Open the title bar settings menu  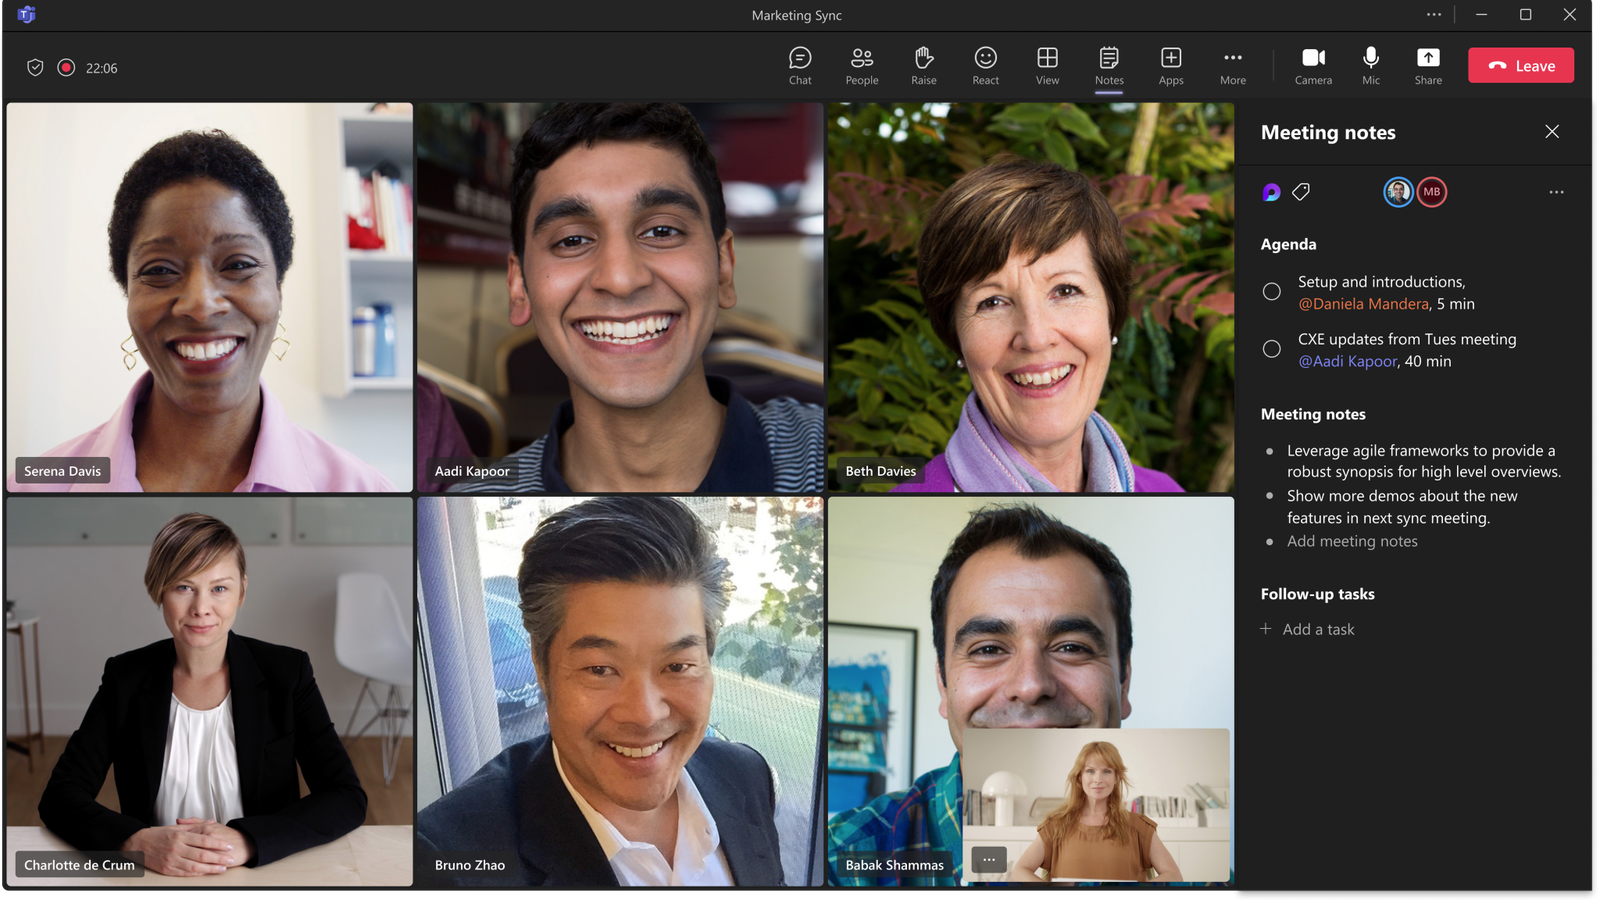point(1433,15)
